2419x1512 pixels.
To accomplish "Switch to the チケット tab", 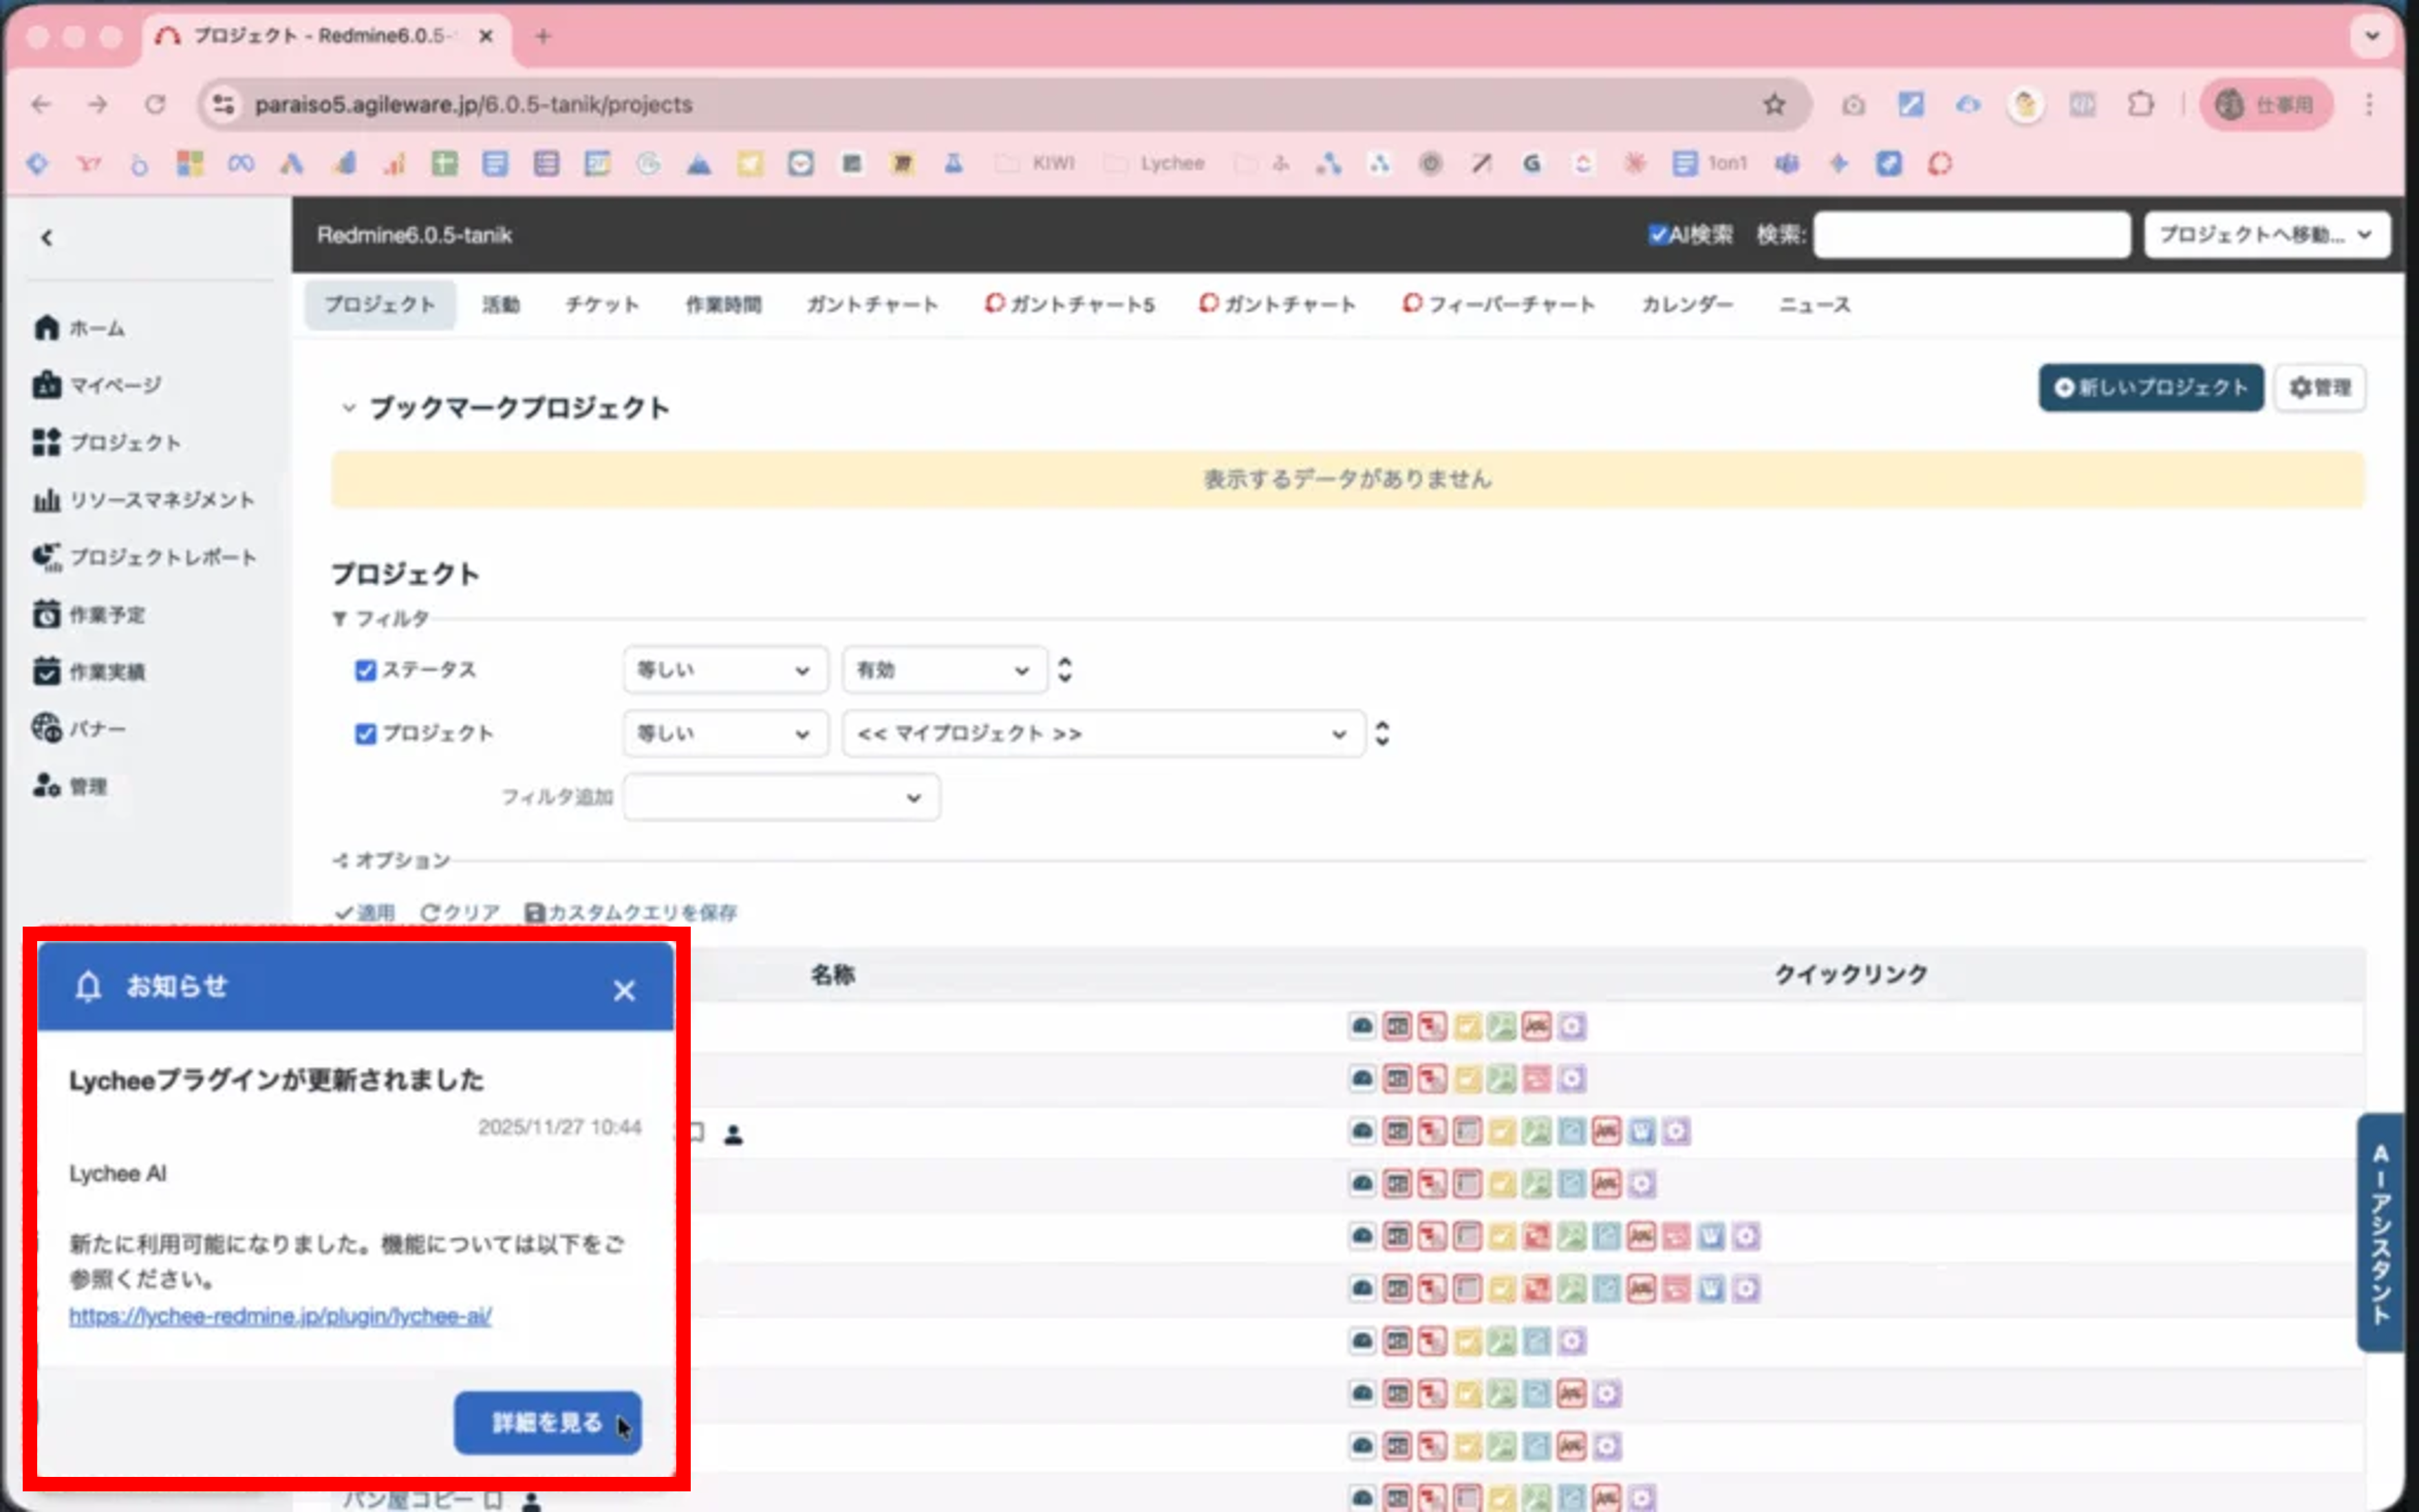I will 601,305.
